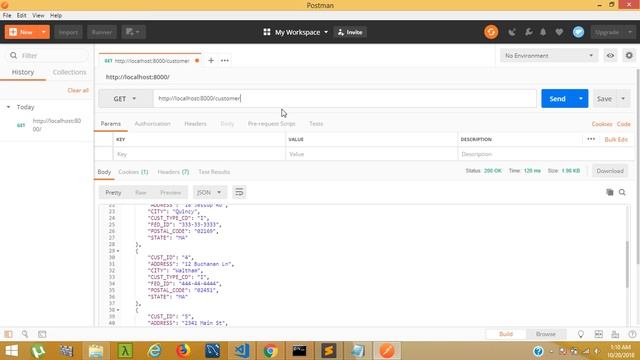Viewport: 640px width, 360px height.
Task: Open Visual Studio Code from taskbar
Action: coord(242,351)
